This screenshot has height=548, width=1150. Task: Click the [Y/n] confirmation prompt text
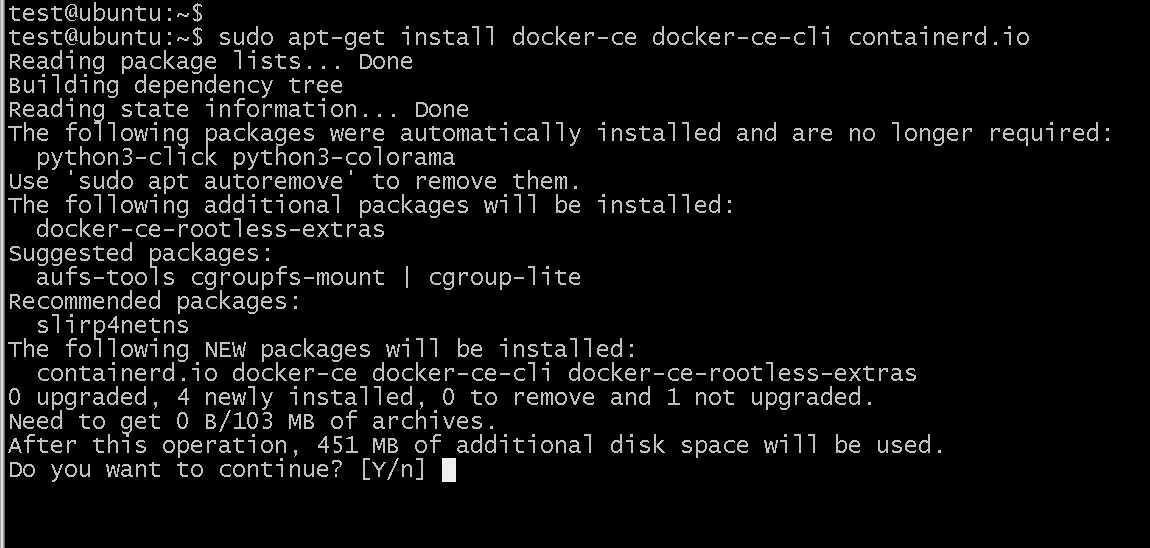(393, 470)
